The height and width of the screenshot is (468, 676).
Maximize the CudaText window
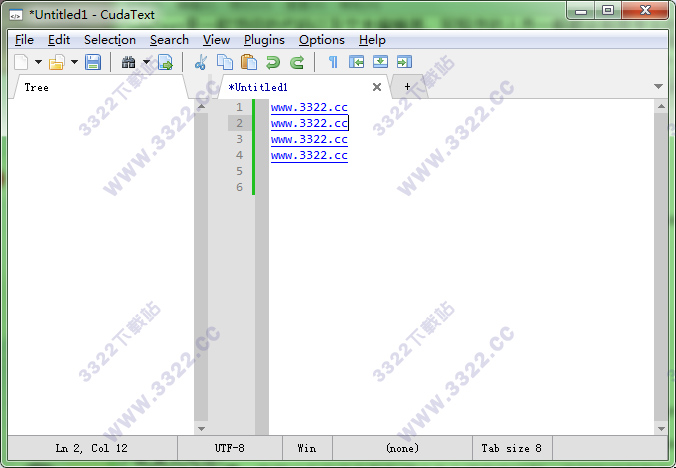point(608,11)
